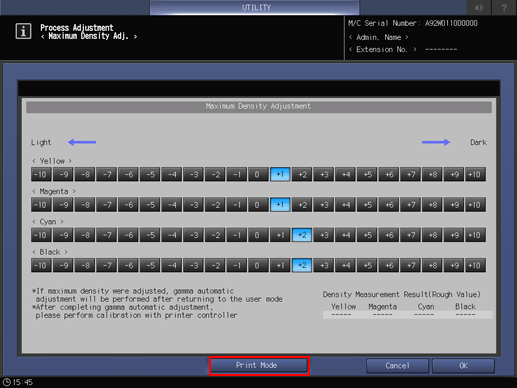Open the help question mark icon
This screenshot has width=517, height=388.
(x=504, y=7)
